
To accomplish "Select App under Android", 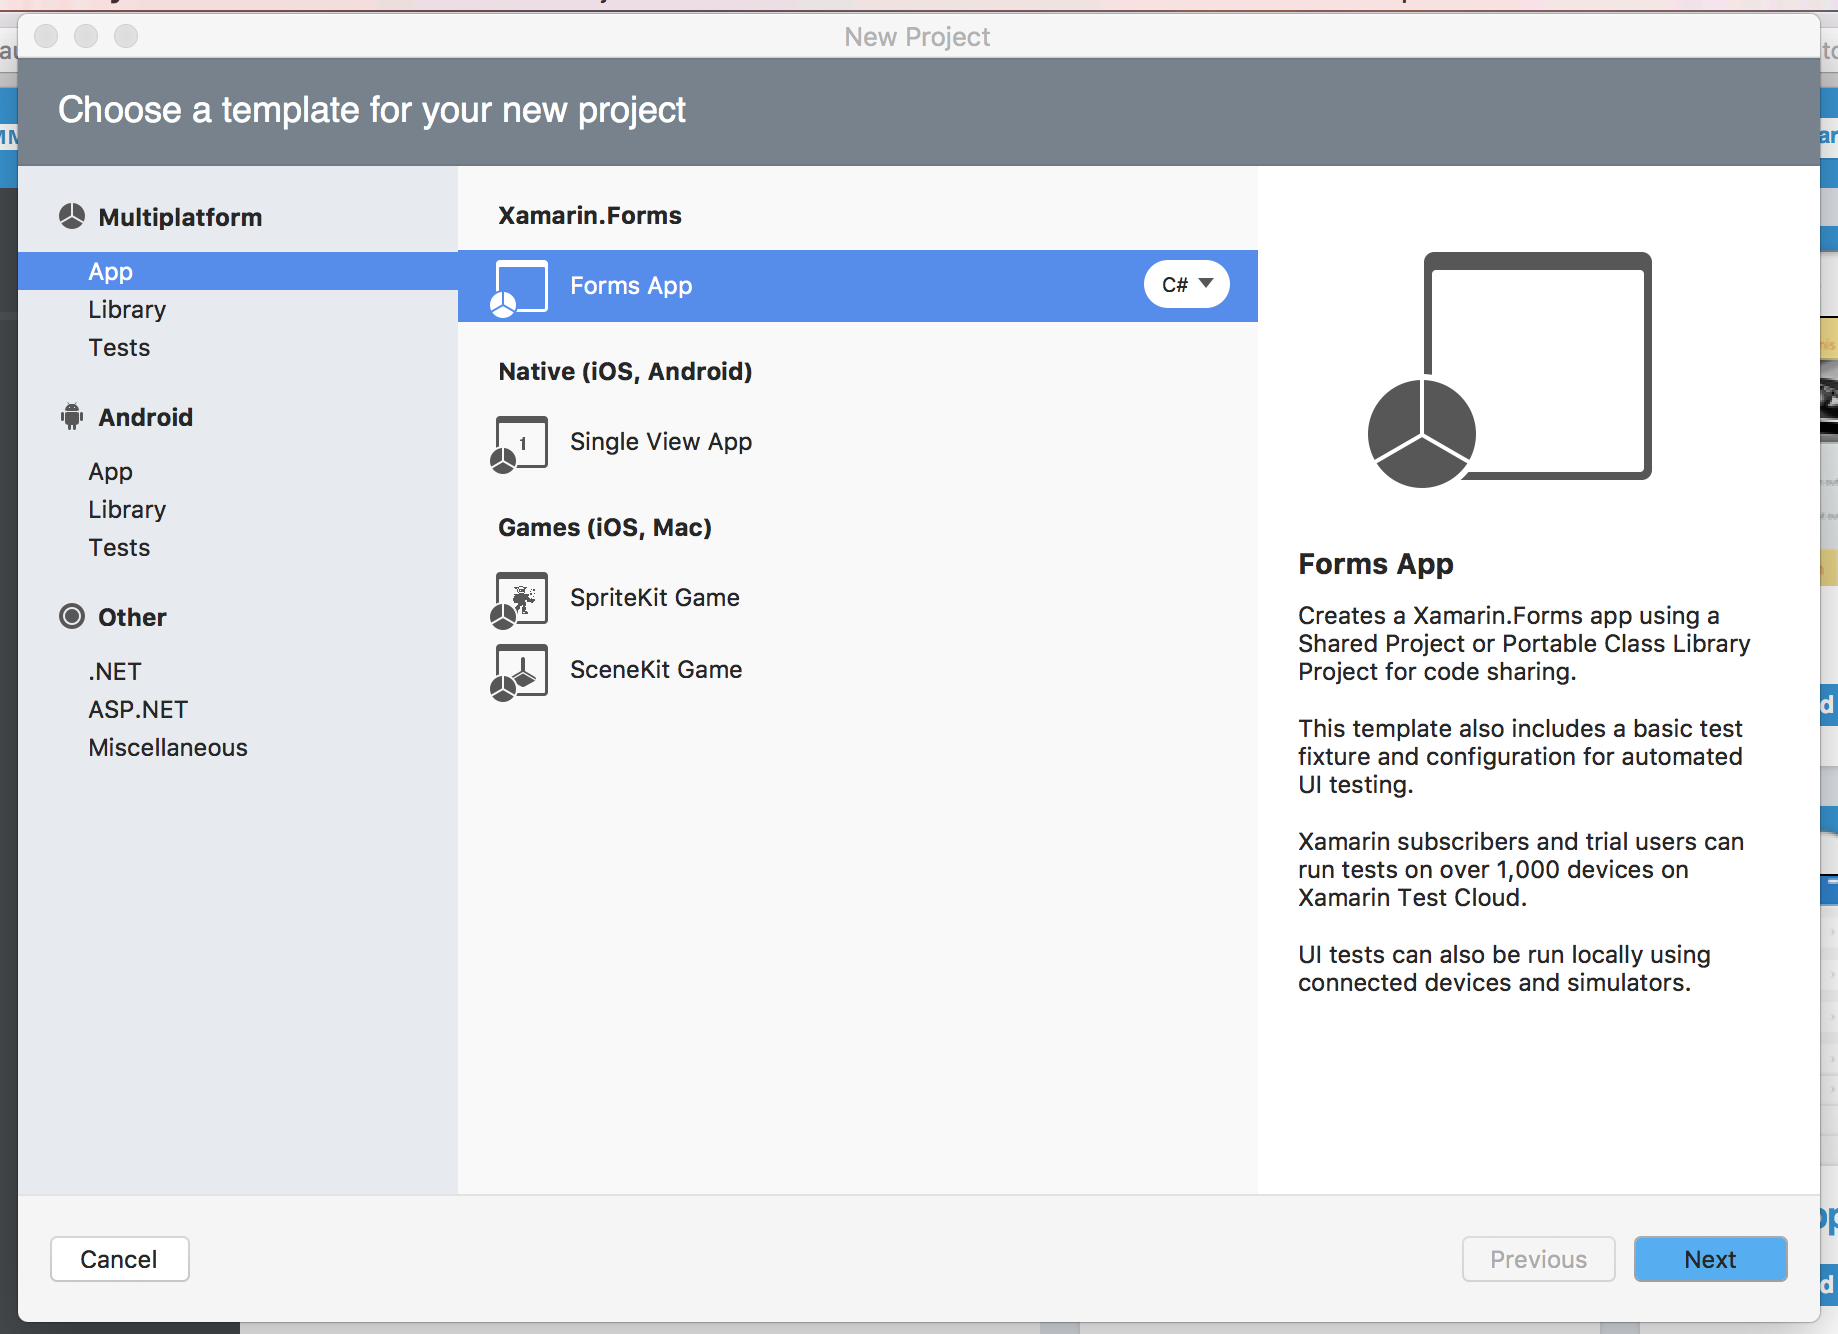I will [110, 471].
